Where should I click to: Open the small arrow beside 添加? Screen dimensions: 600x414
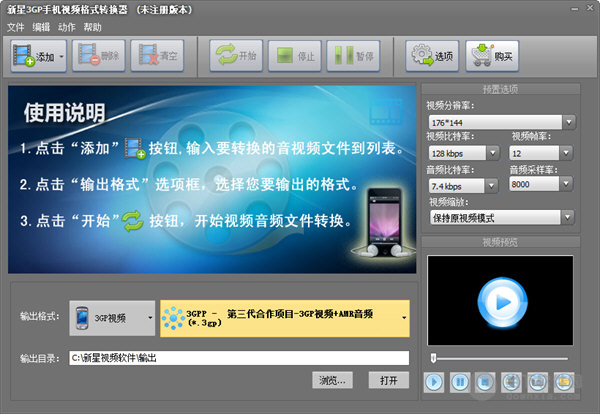pos(62,57)
